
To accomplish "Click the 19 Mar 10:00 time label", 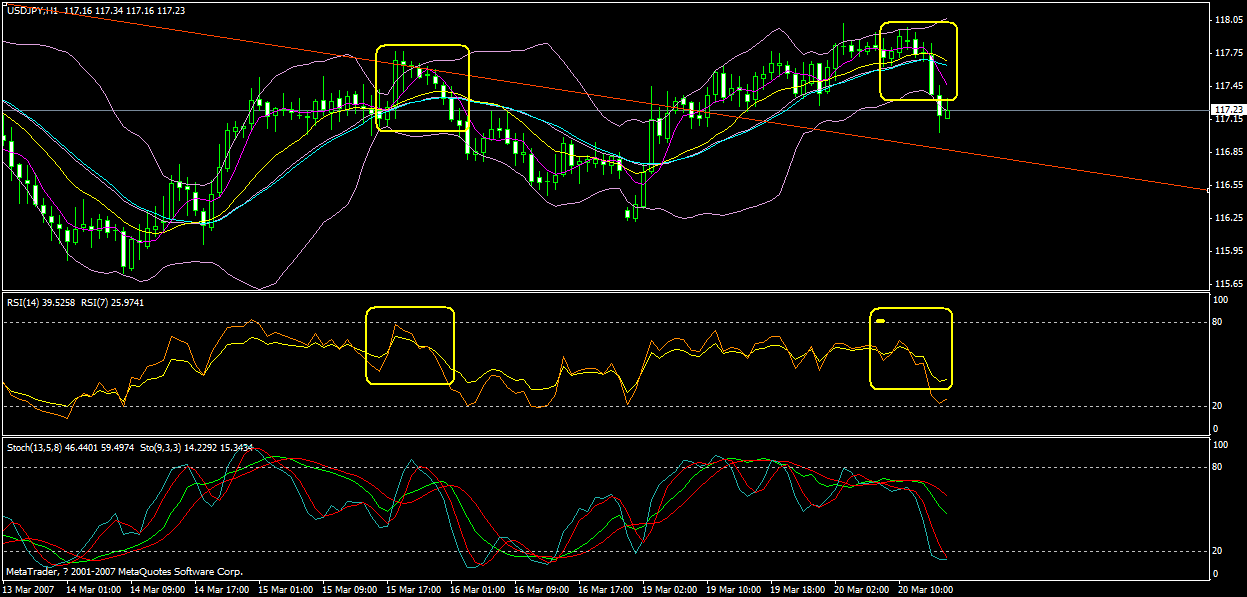I will pos(733,590).
